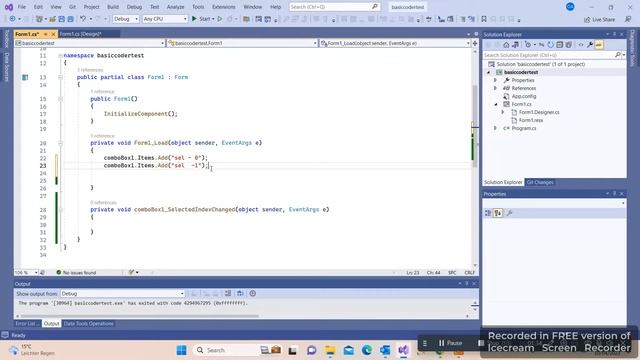Open the Show output from dropdown
Viewport: 640px width, 360px height.
[x=122, y=293]
